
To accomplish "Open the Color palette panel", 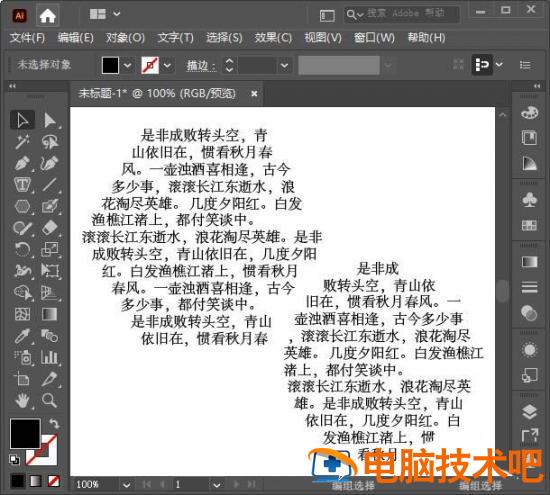I will [x=529, y=113].
